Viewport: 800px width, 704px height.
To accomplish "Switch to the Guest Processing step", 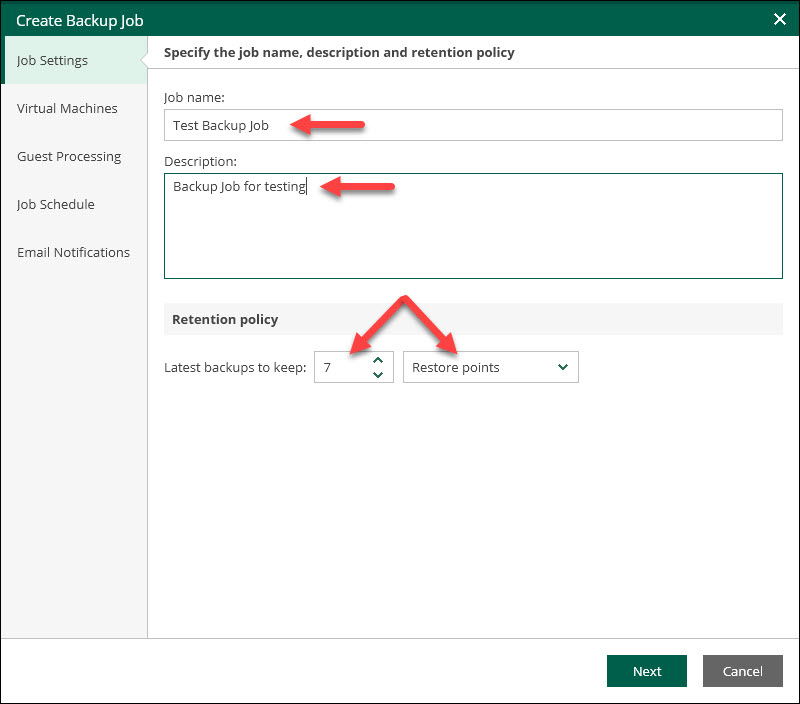I will [x=74, y=156].
